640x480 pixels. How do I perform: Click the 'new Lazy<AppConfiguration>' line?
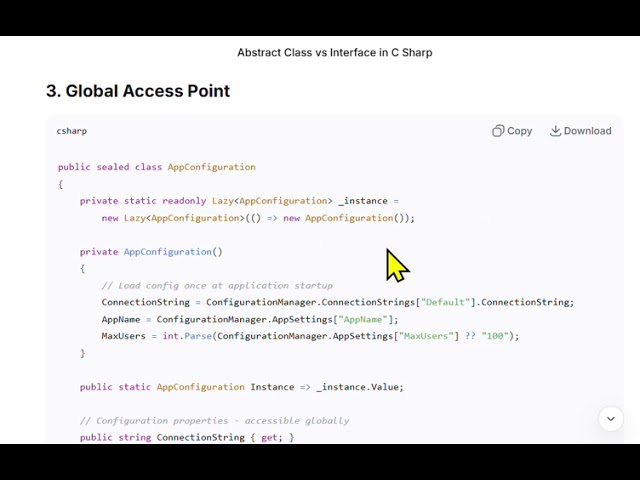[x=258, y=218]
